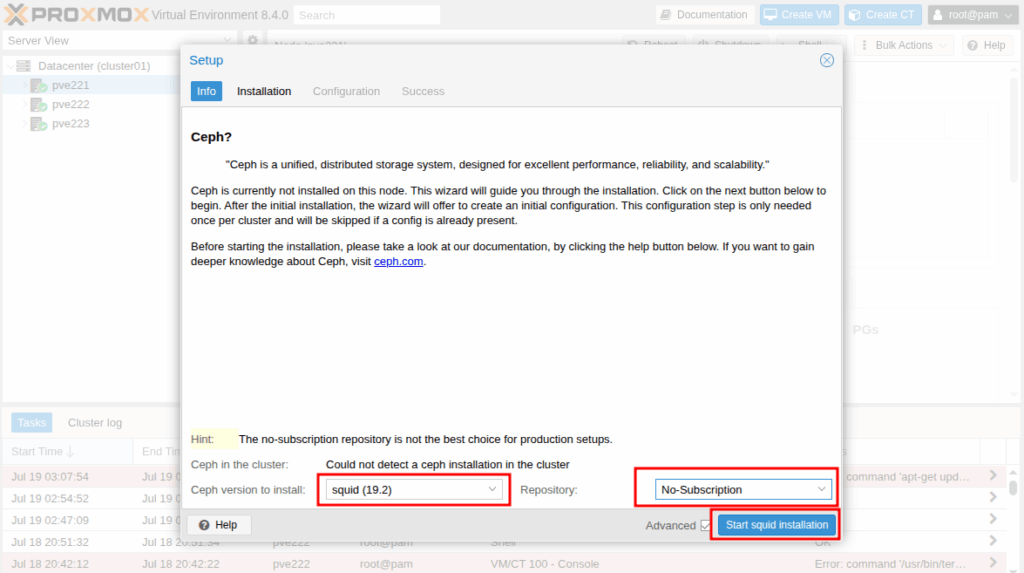
Task: Open the Repository No-Subscription dropdown
Action: (743, 489)
